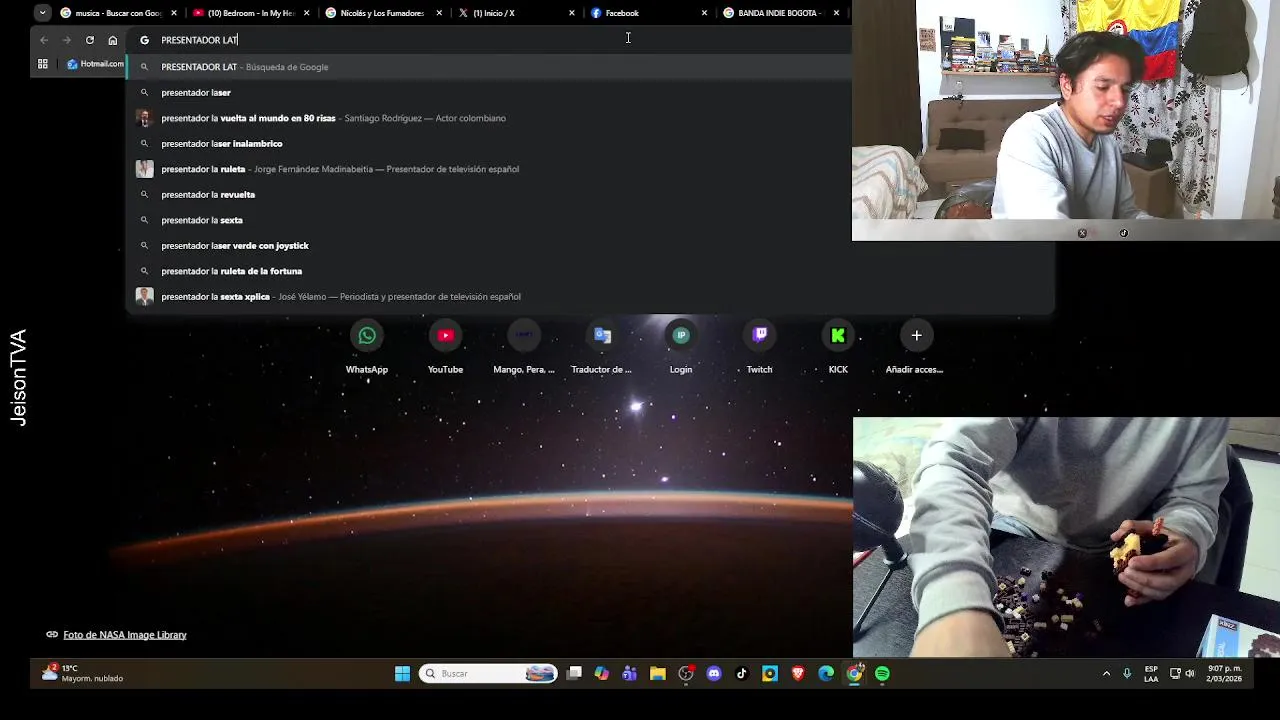1280x720 pixels.
Task: Show hidden system tray icons
Action: tap(1106, 674)
